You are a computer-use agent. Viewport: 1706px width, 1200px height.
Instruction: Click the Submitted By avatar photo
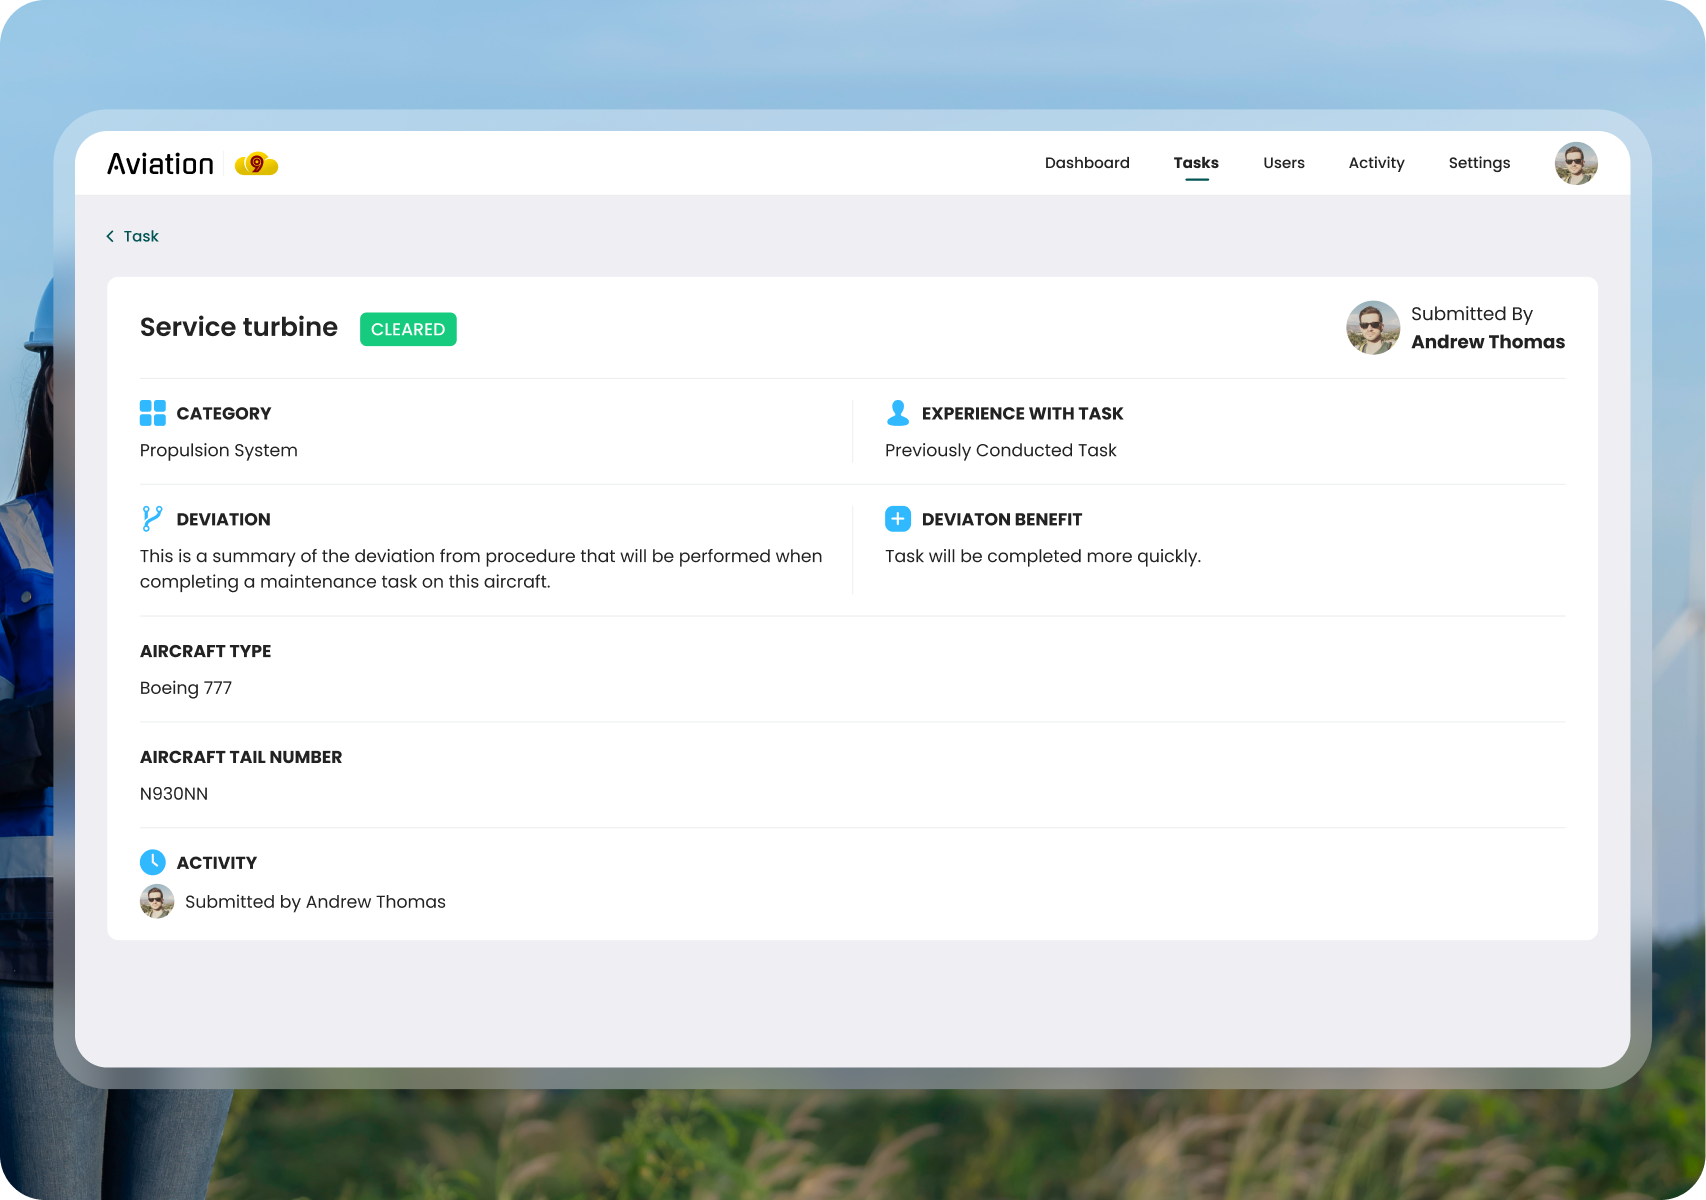(x=1372, y=328)
